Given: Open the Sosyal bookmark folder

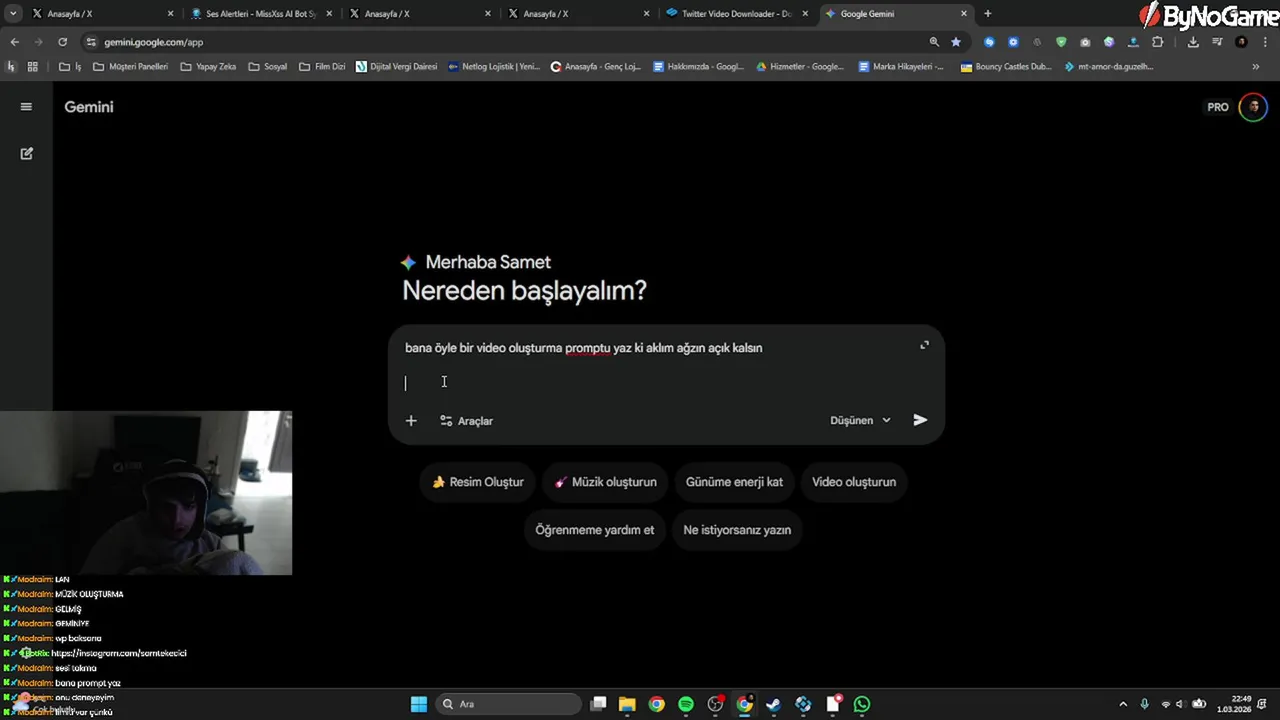Looking at the screenshot, I should coord(268,67).
